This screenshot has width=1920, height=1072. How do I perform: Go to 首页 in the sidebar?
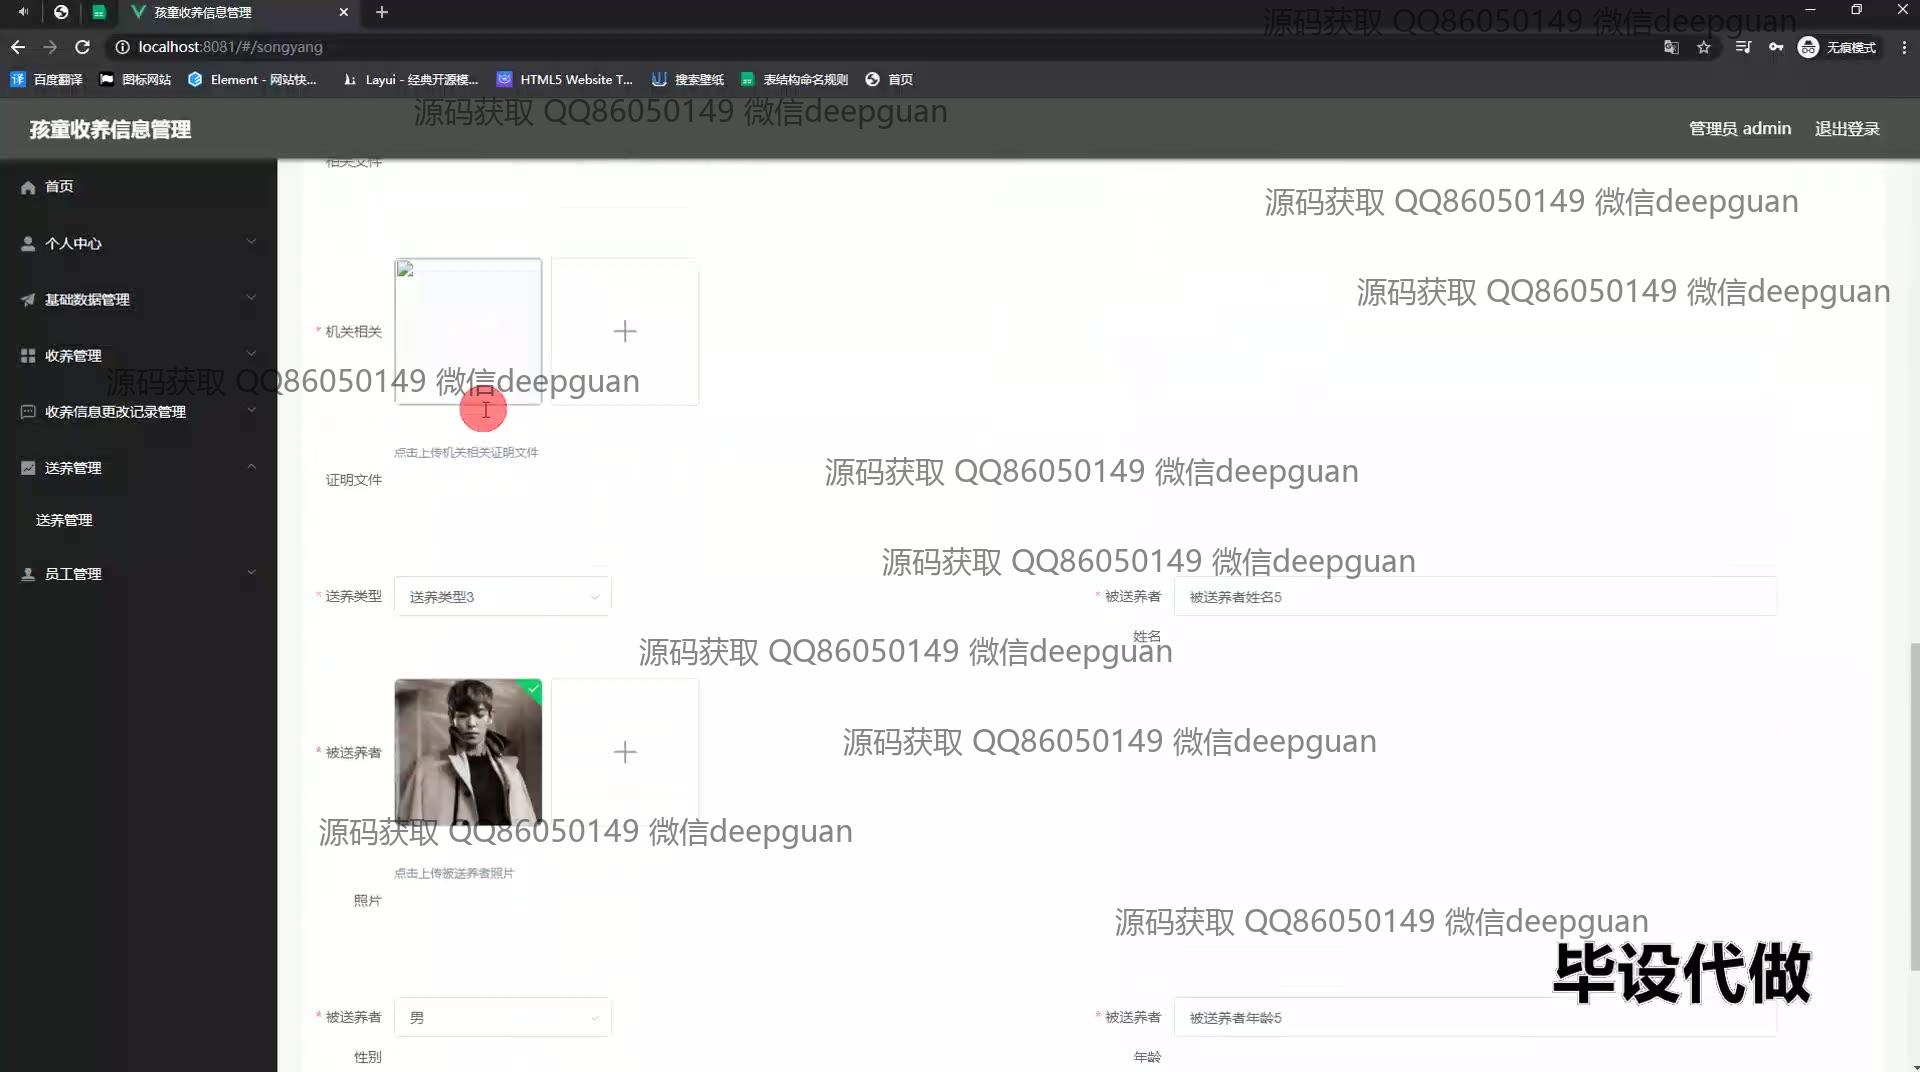click(138, 187)
